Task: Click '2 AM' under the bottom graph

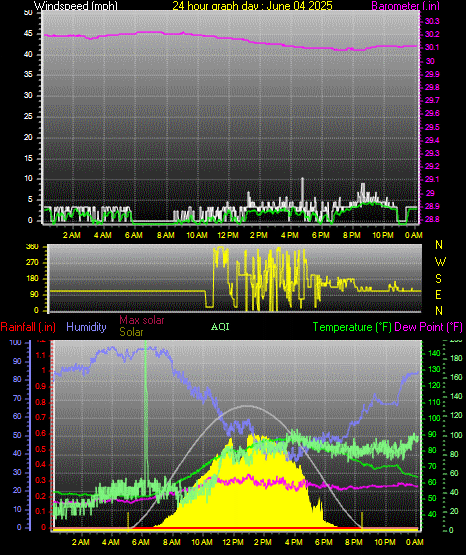Action: (x=81, y=542)
